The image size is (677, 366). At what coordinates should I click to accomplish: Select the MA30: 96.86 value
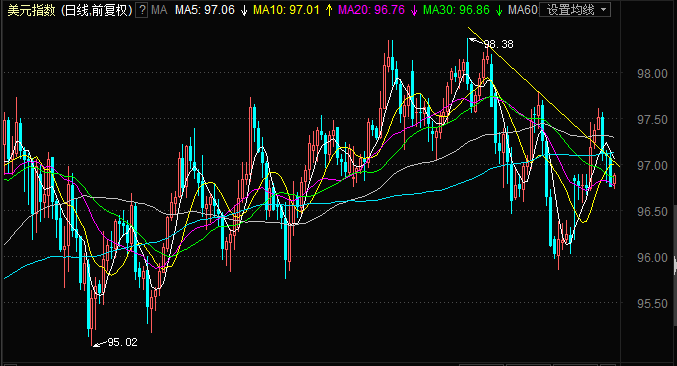pyautogui.click(x=456, y=10)
